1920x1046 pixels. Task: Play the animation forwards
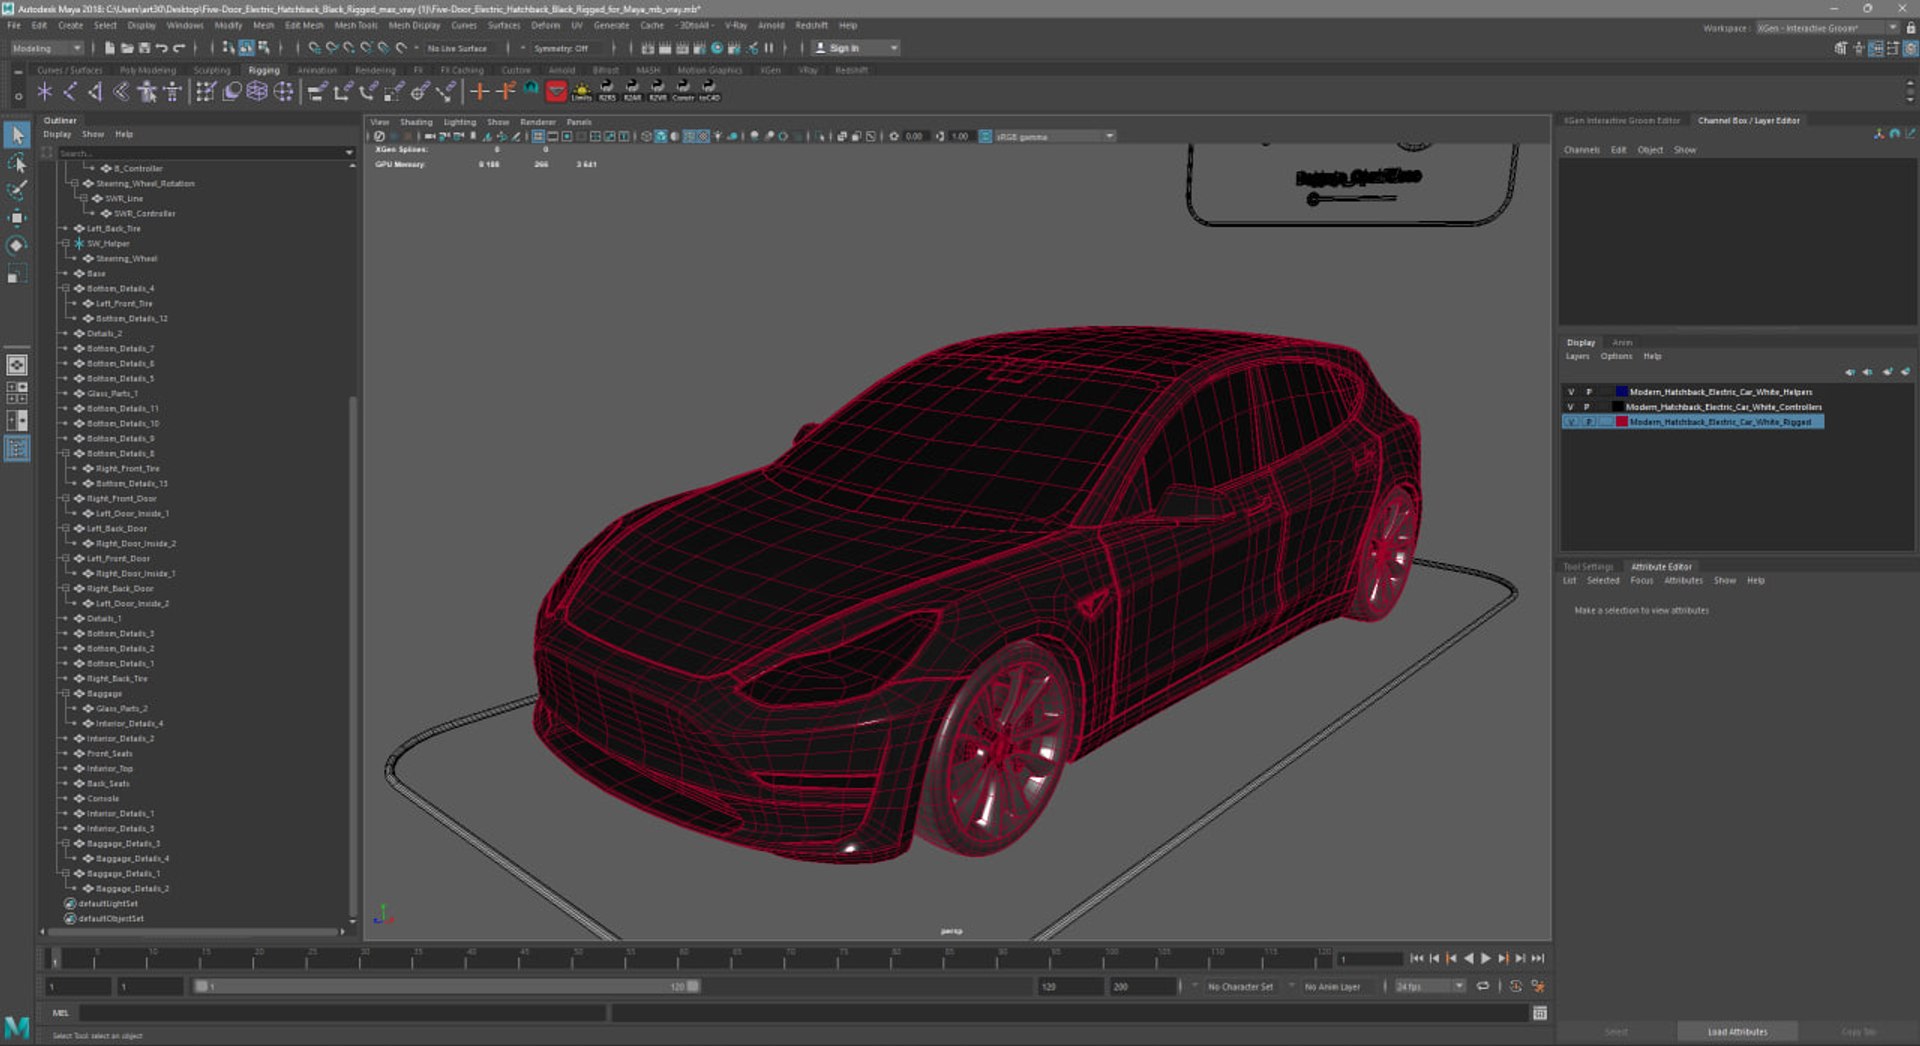[x=1486, y=958]
